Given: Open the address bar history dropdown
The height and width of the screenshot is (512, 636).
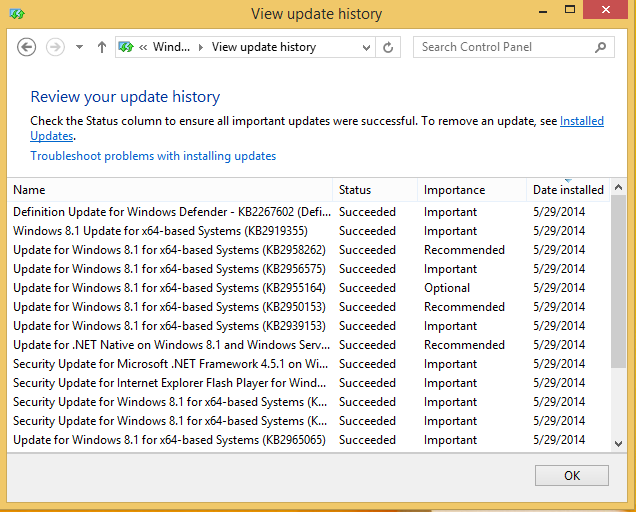Looking at the screenshot, I should pos(366,47).
